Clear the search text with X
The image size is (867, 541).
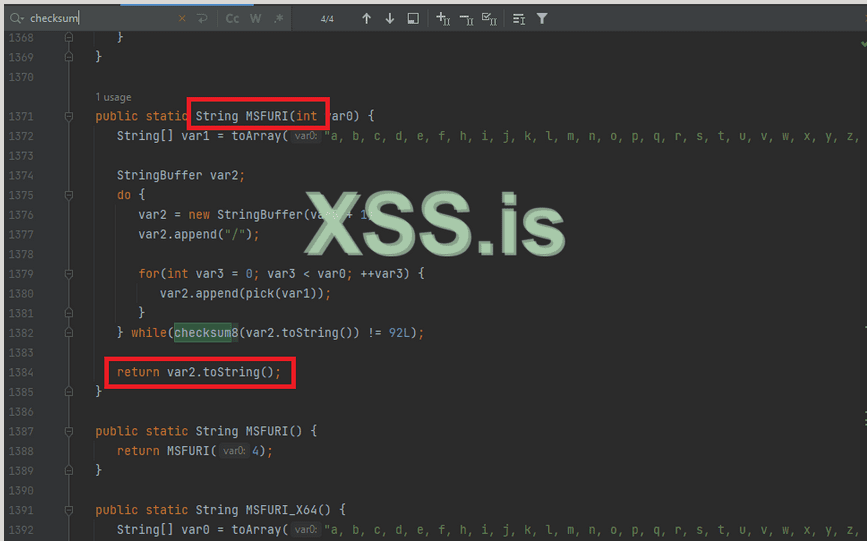pos(182,18)
